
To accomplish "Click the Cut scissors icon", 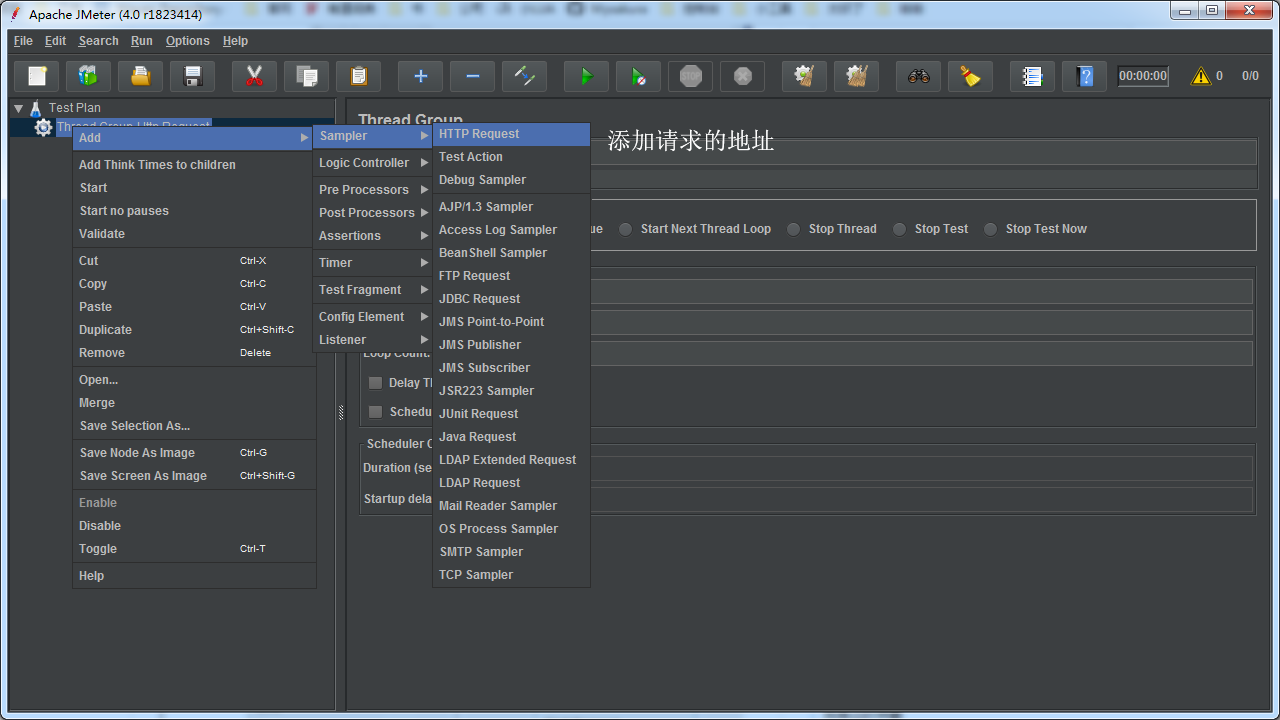I will 255,76.
